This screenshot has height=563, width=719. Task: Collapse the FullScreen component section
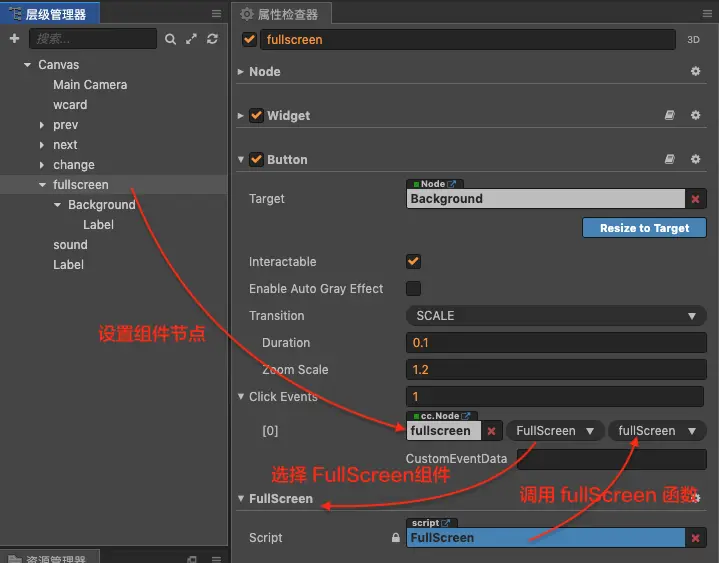click(241, 498)
